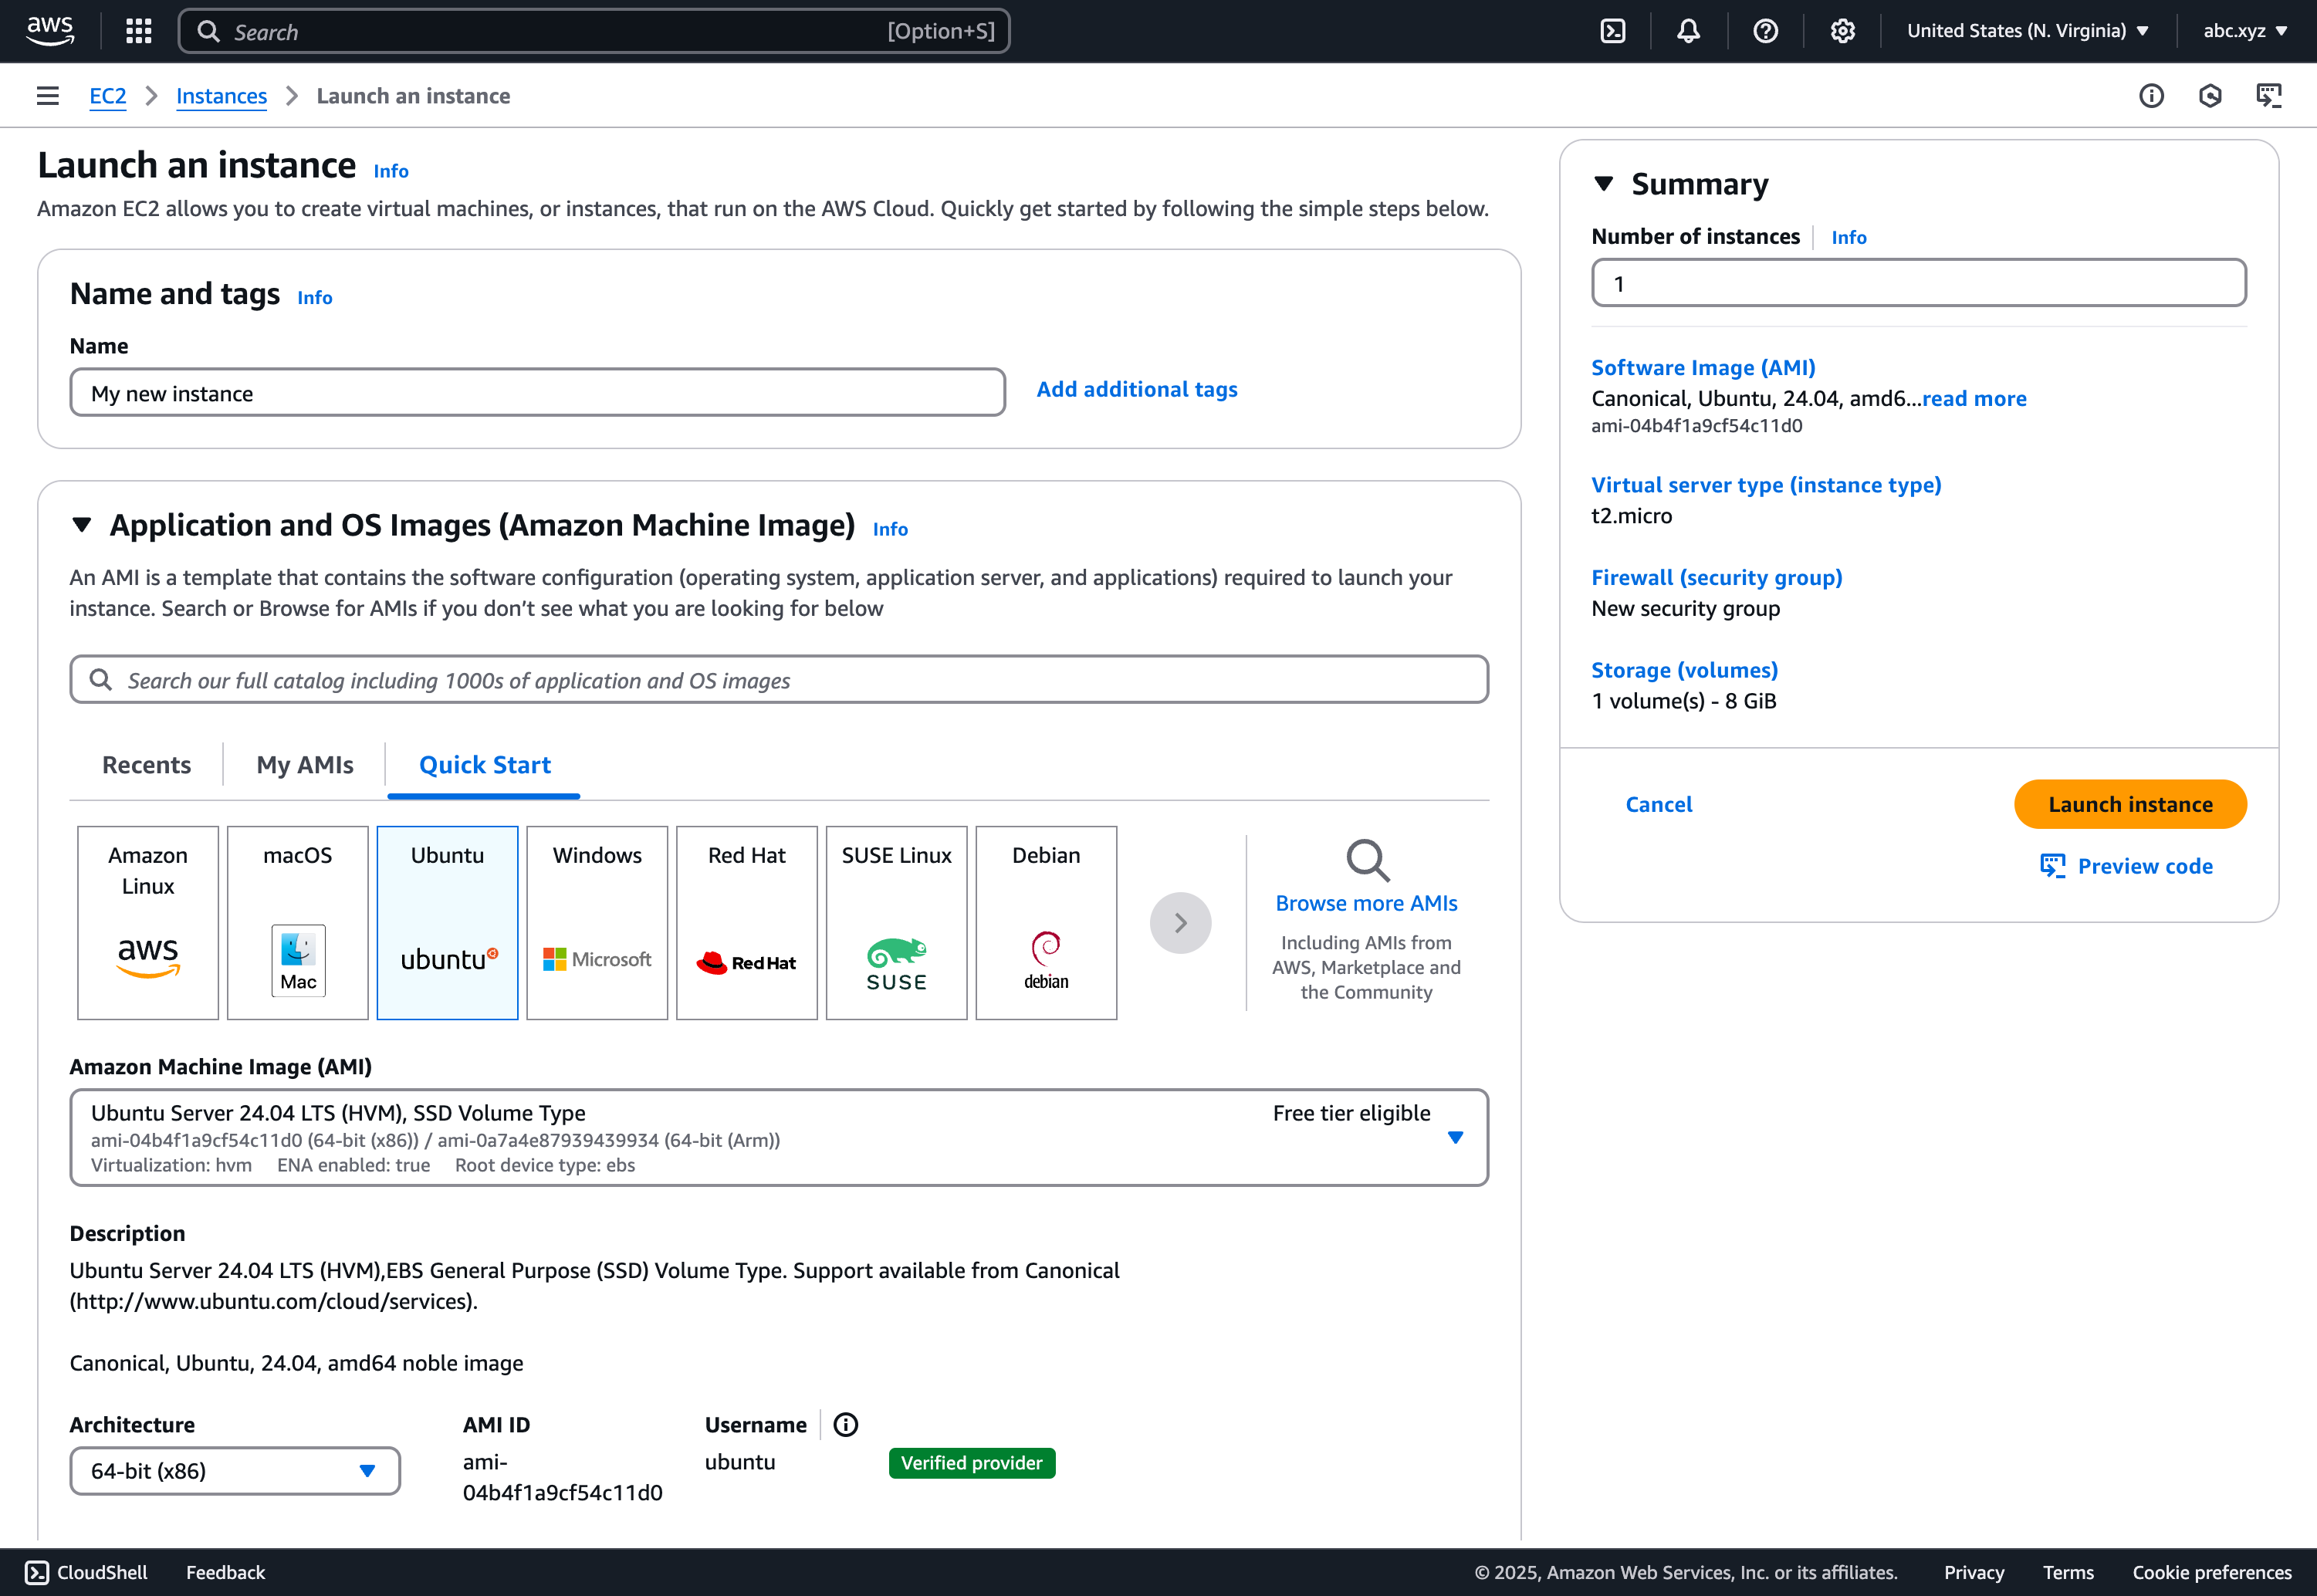This screenshot has width=2317, height=1596.
Task: Select the Quick Start tab
Action: click(486, 764)
